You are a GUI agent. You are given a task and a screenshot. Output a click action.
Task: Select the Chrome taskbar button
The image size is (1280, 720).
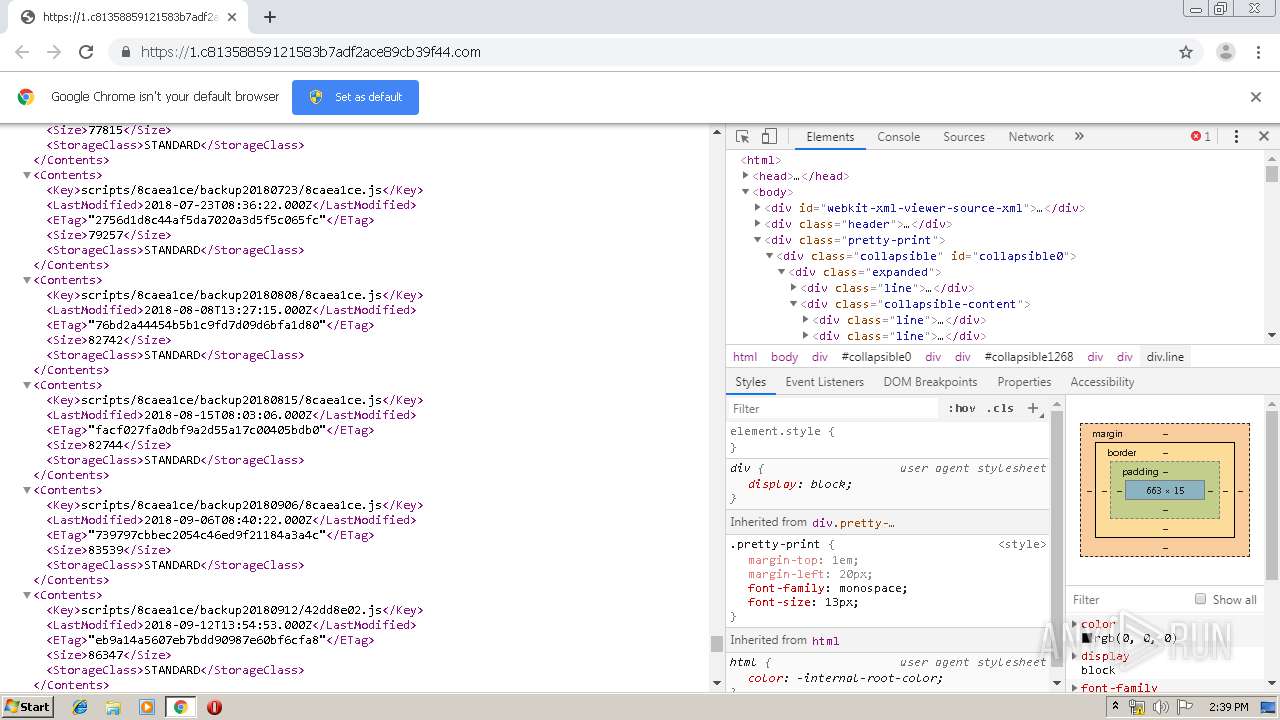point(181,707)
